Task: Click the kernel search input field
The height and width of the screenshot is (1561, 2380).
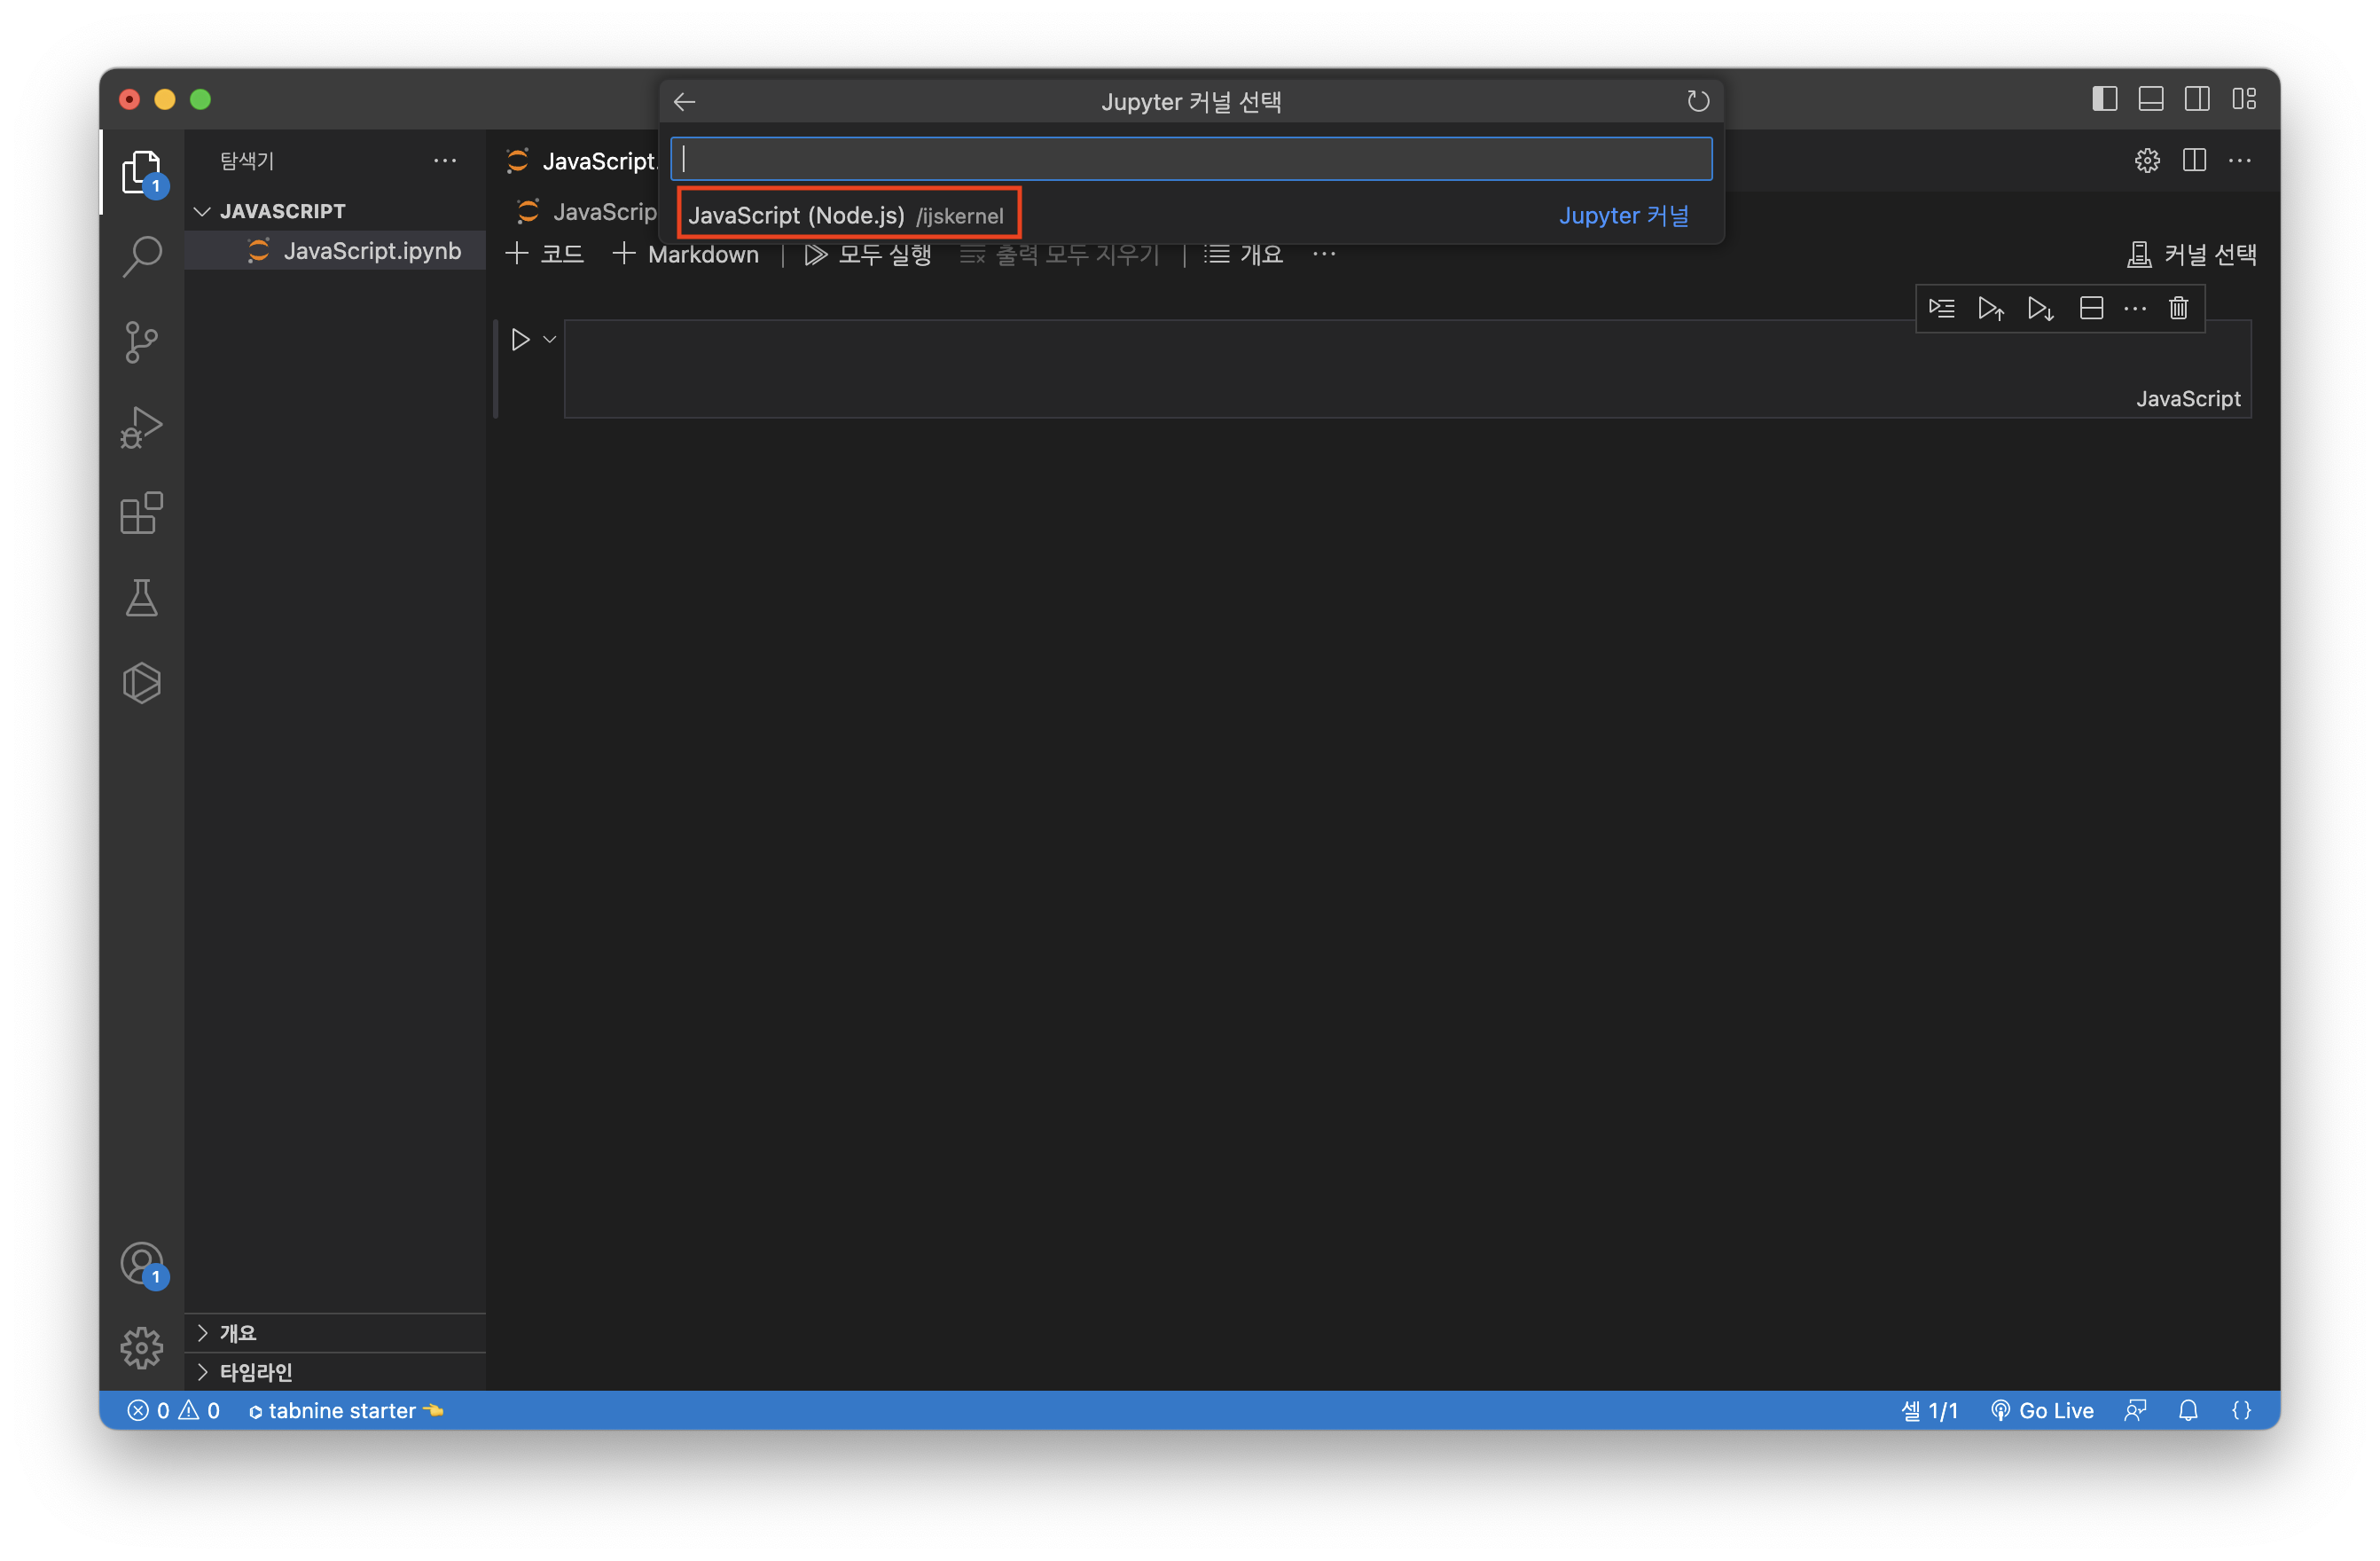Action: point(1190,159)
